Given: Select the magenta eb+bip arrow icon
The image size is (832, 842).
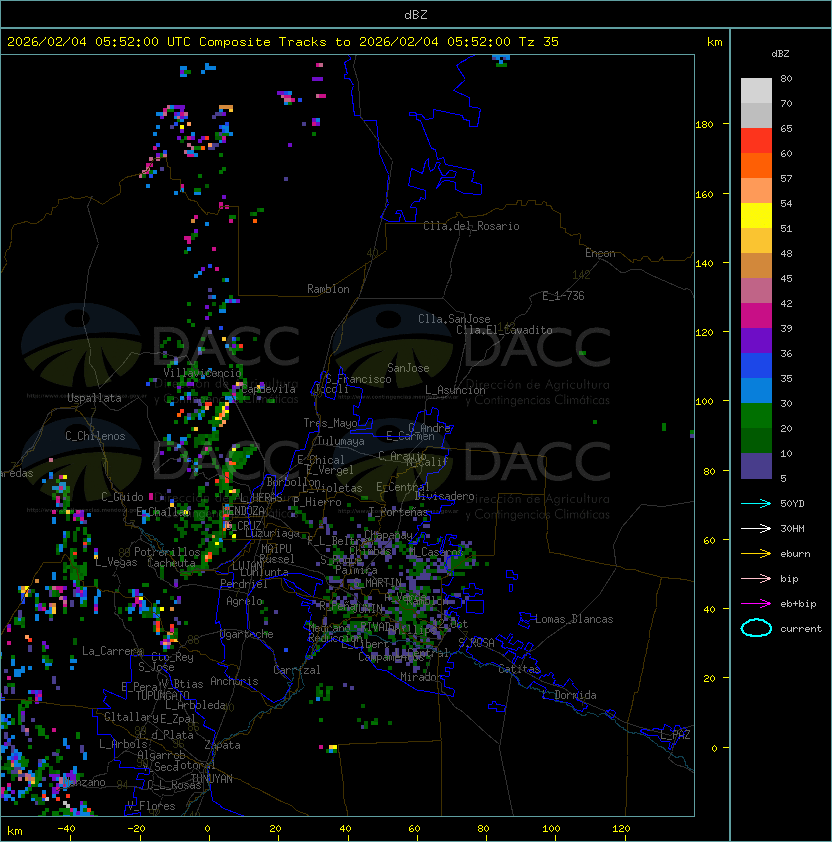Looking at the screenshot, I should [x=756, y=603].
